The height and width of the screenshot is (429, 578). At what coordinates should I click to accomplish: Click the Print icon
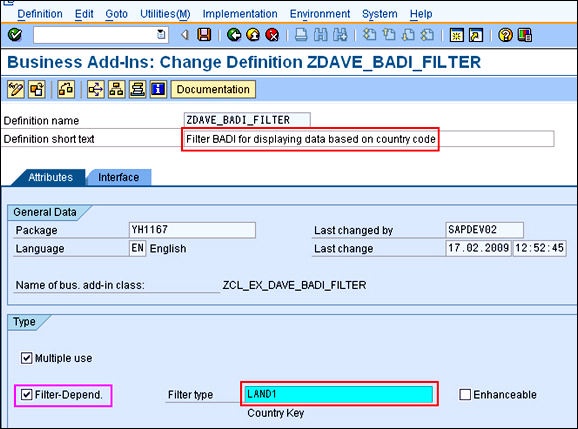pyautogui.click(x=301, y=35)
